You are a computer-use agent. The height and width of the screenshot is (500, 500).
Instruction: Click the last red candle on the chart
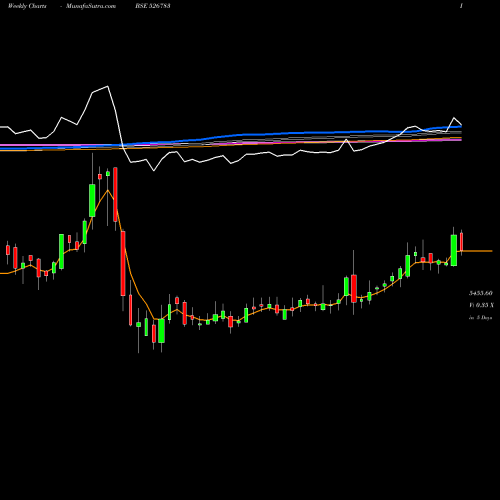462,242
